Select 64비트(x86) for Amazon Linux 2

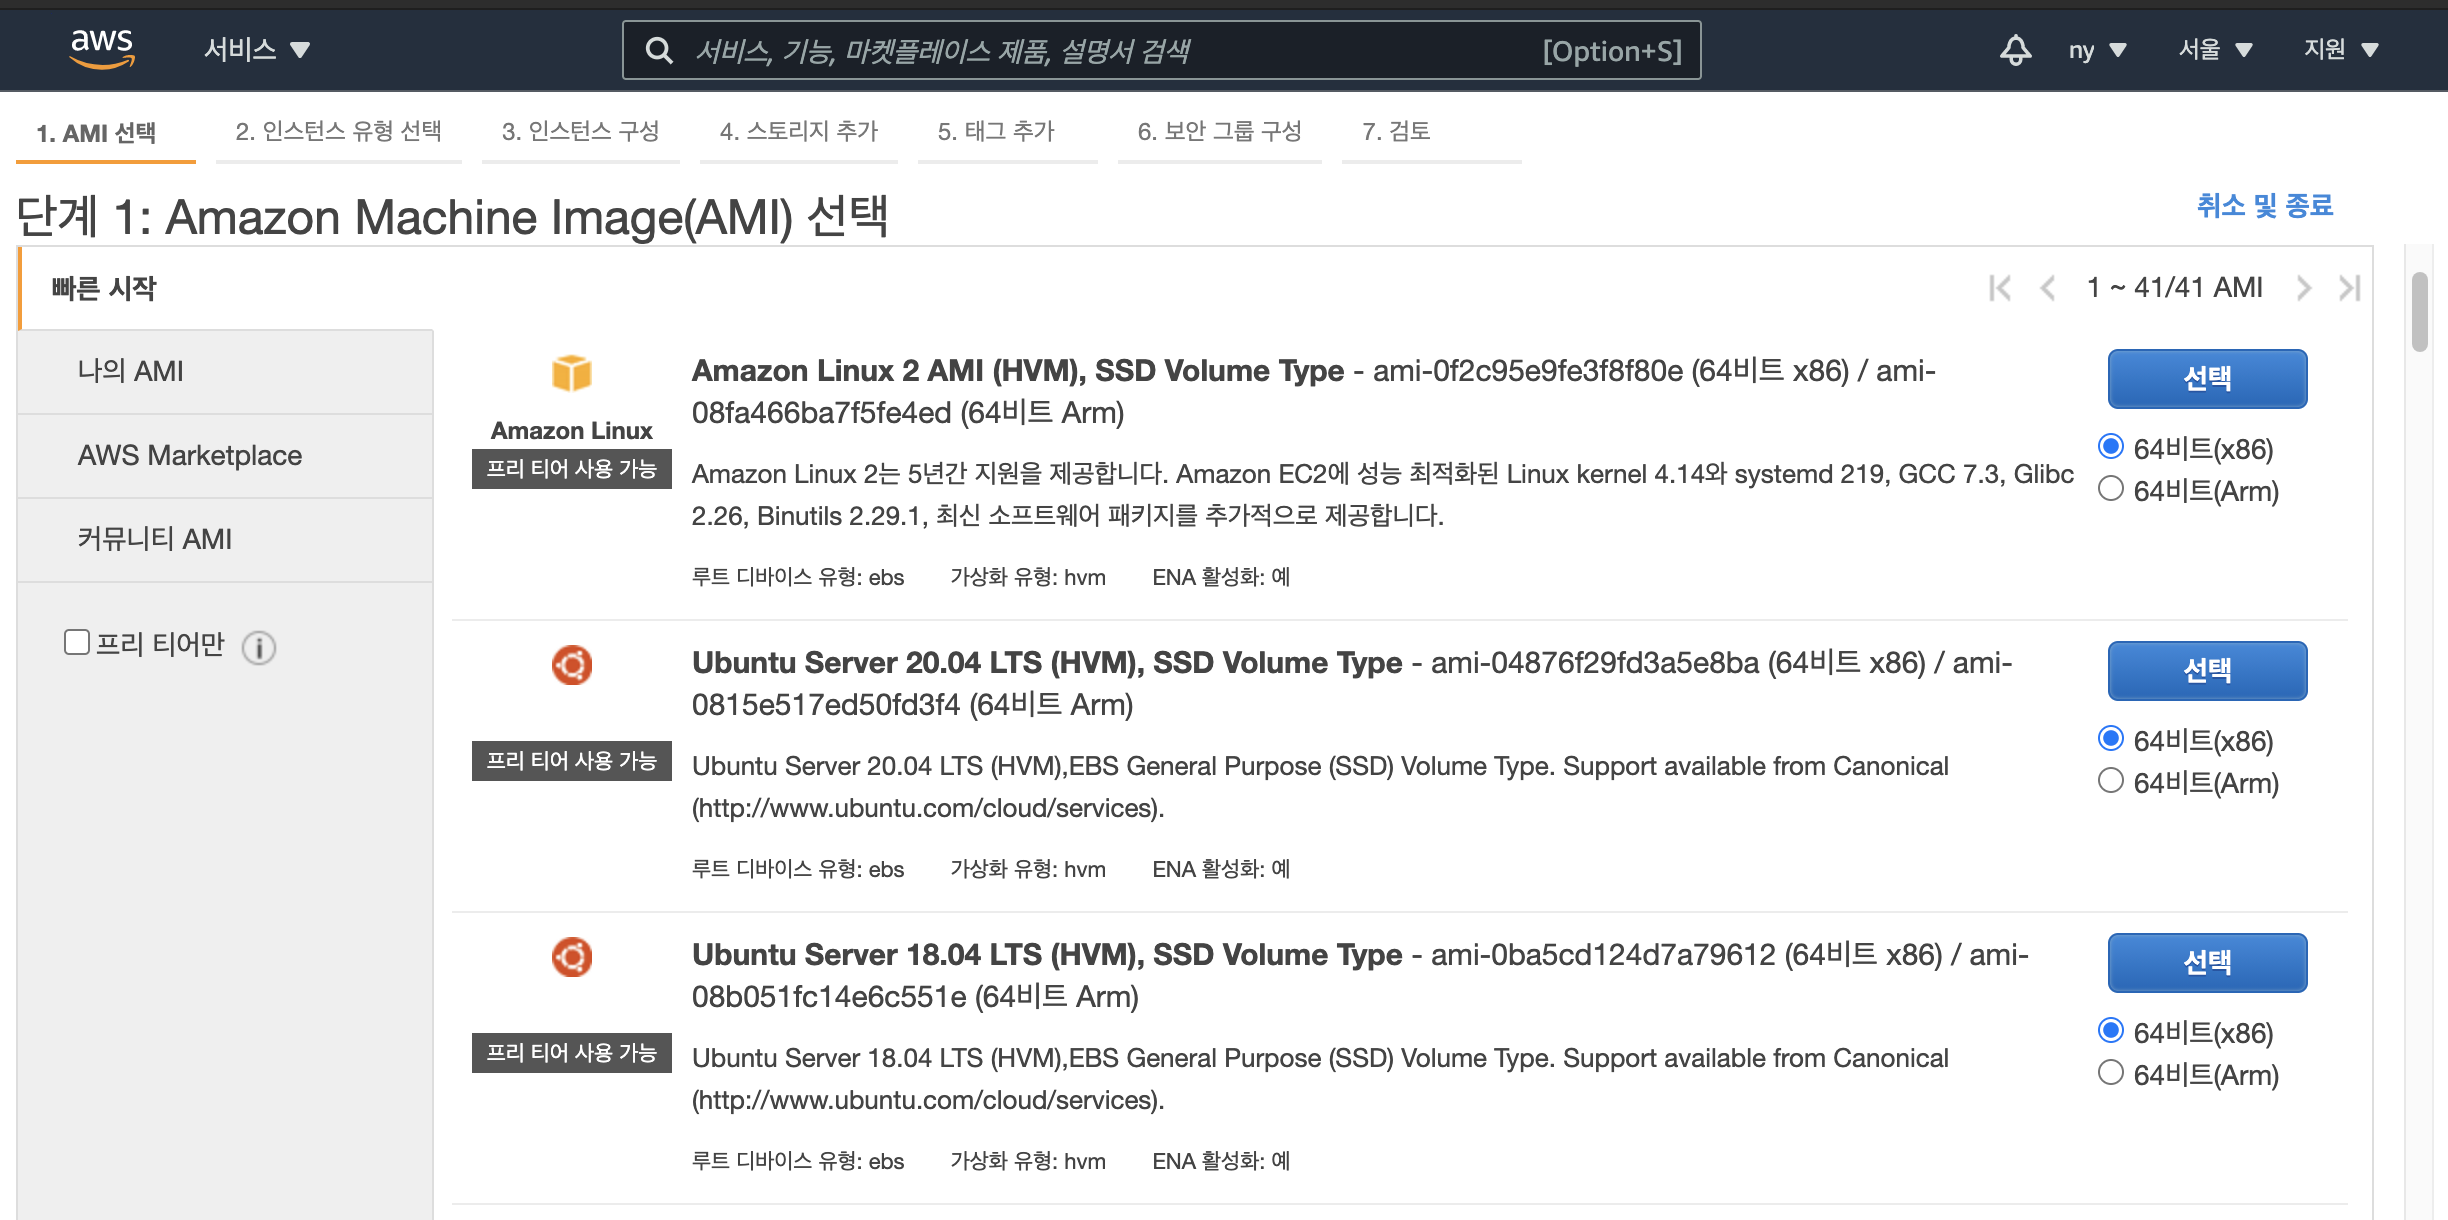2111,446
